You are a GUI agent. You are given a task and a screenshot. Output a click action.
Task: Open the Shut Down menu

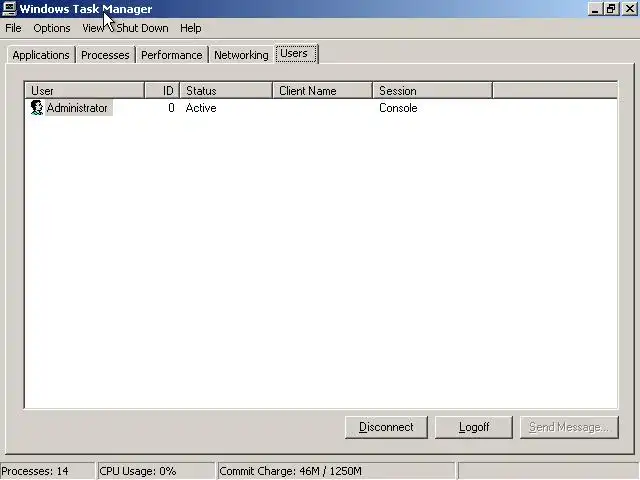(x=142, y=28)
